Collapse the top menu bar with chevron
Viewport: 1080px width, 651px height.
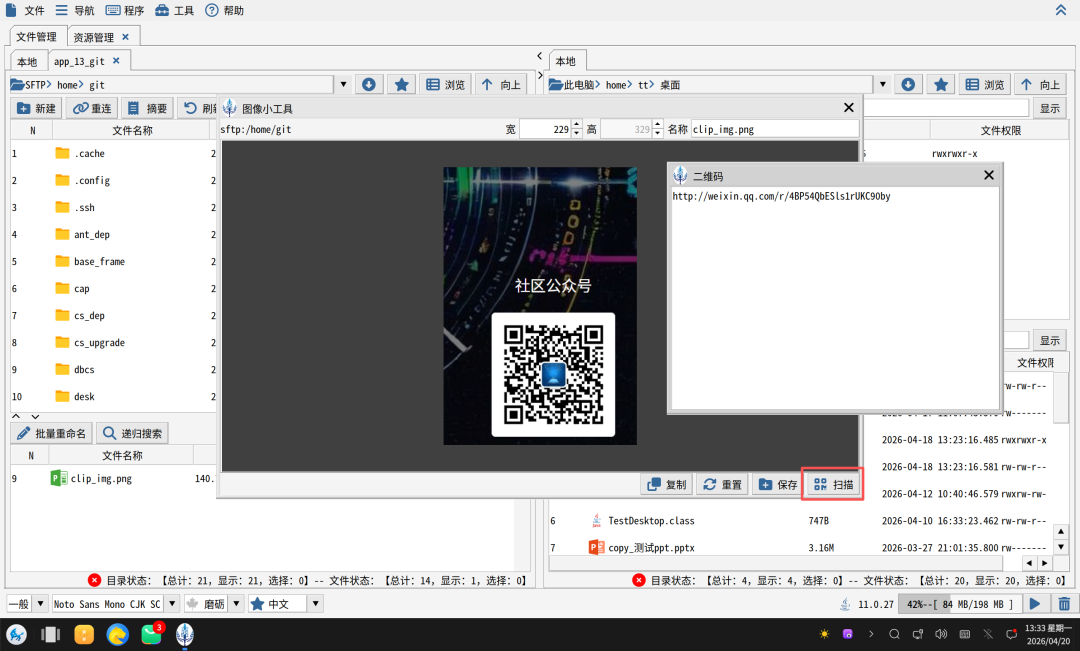1061,10
